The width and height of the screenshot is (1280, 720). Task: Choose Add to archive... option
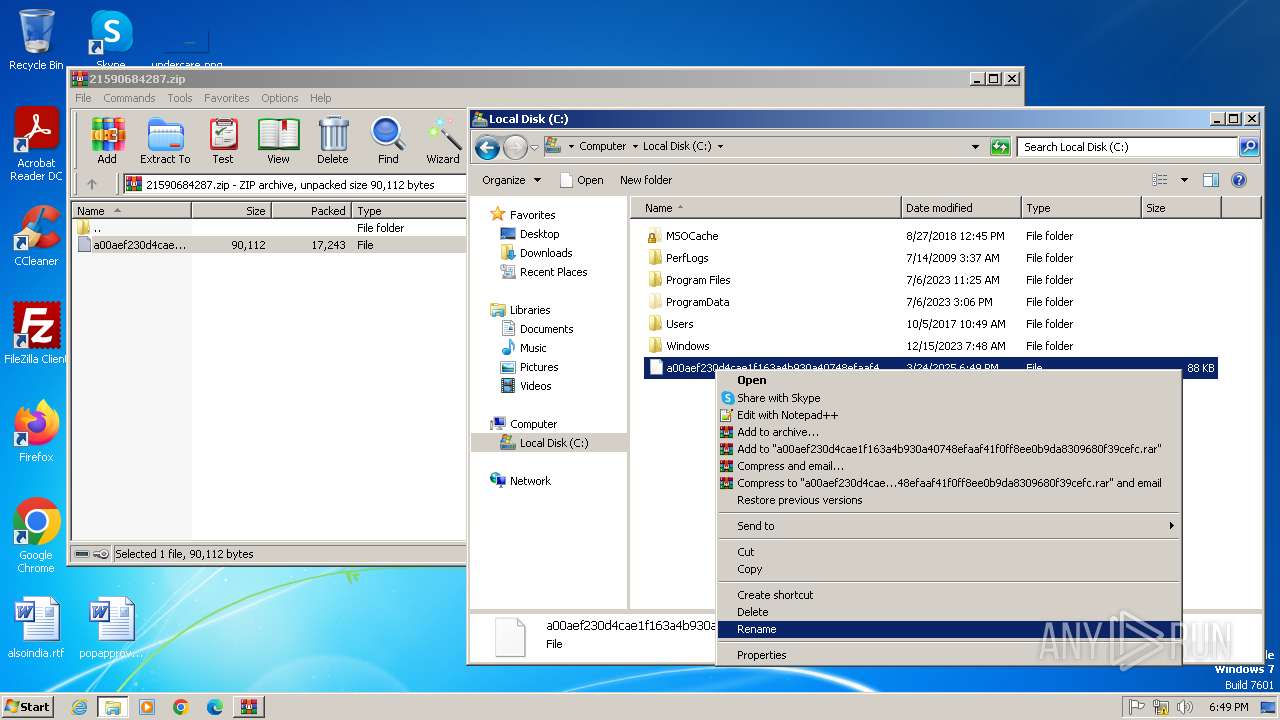(x=950, y=432)
